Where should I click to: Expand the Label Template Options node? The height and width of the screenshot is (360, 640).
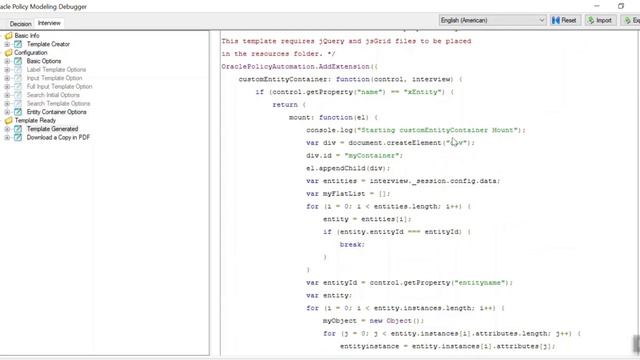7,70
